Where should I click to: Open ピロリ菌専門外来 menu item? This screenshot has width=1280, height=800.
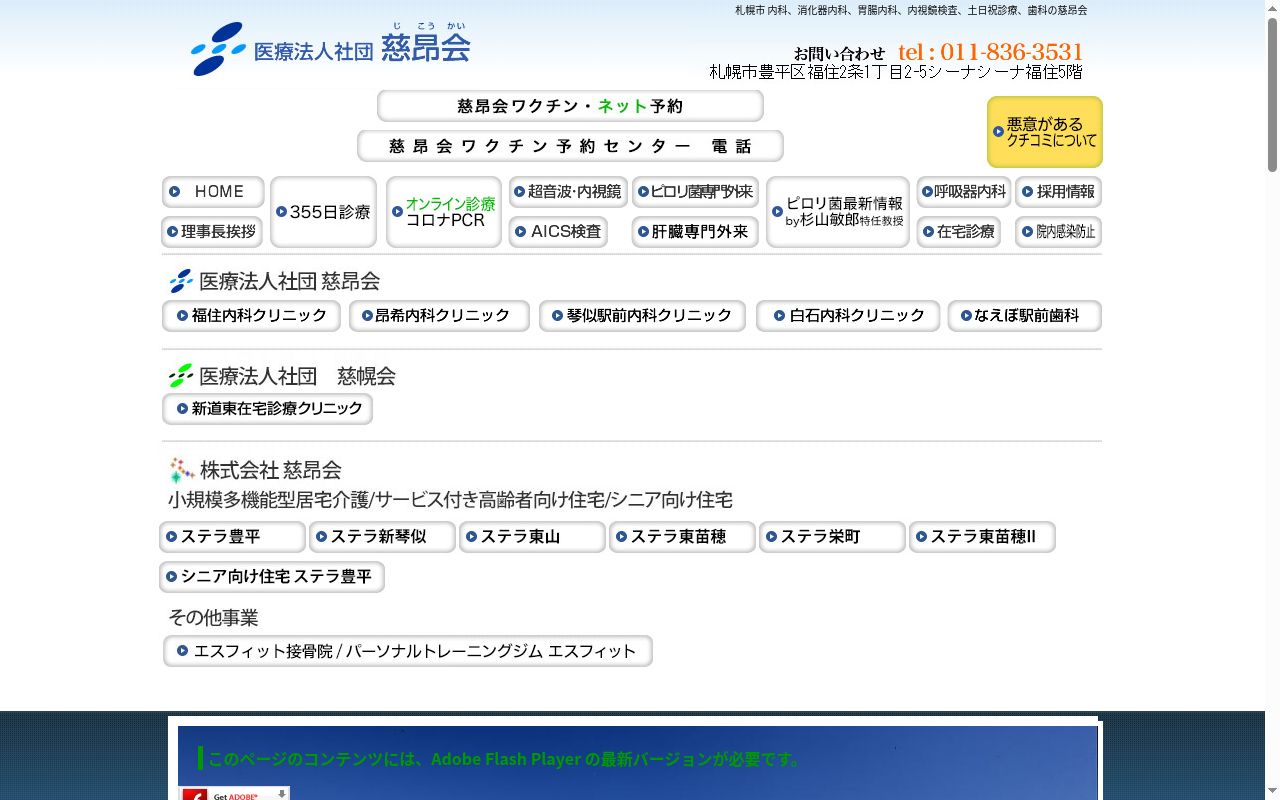695,192
